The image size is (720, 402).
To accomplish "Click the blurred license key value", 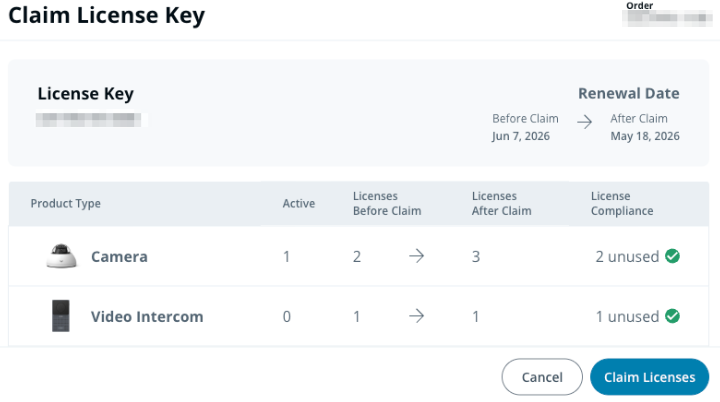I will (x=88, y=120).
